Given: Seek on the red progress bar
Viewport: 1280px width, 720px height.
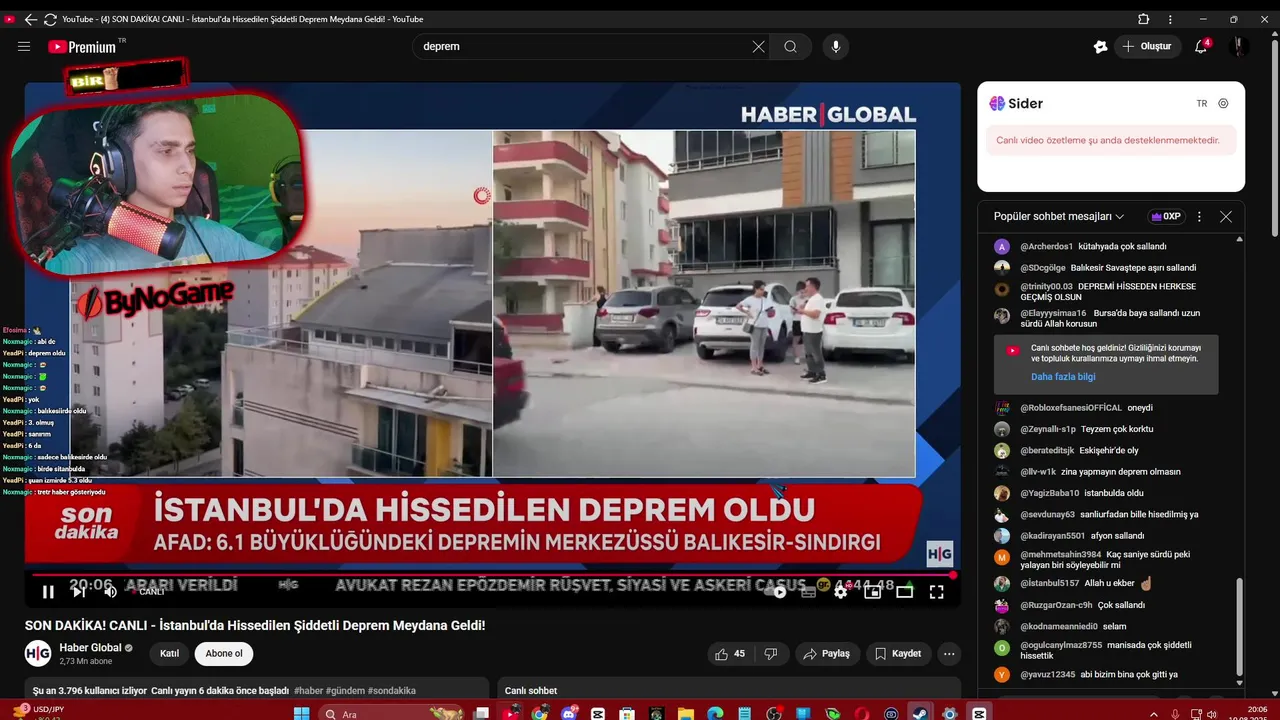Looking at the screenshot, I should coord(492,575).
